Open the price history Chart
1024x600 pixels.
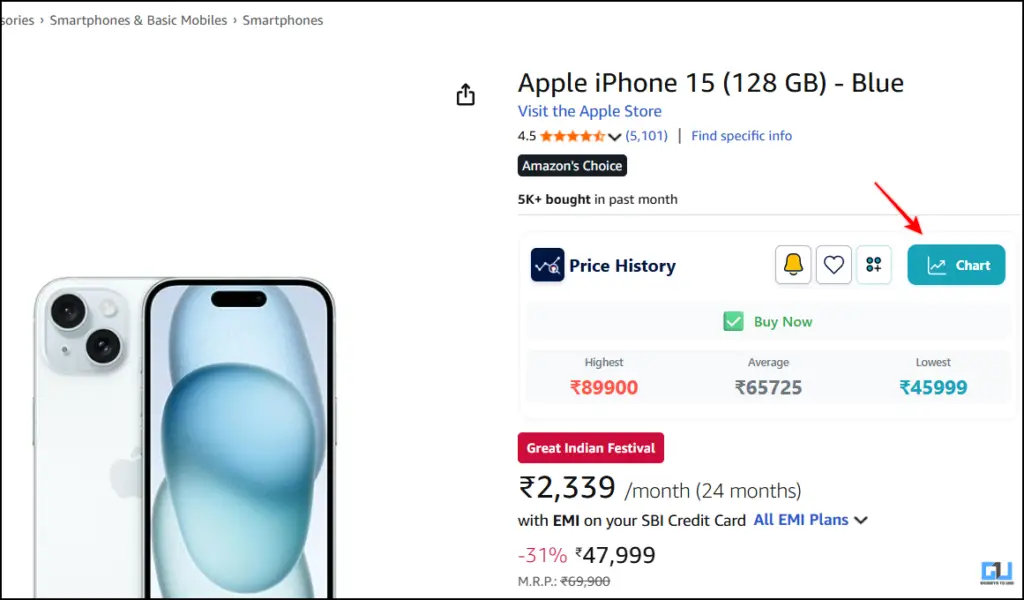956,265
